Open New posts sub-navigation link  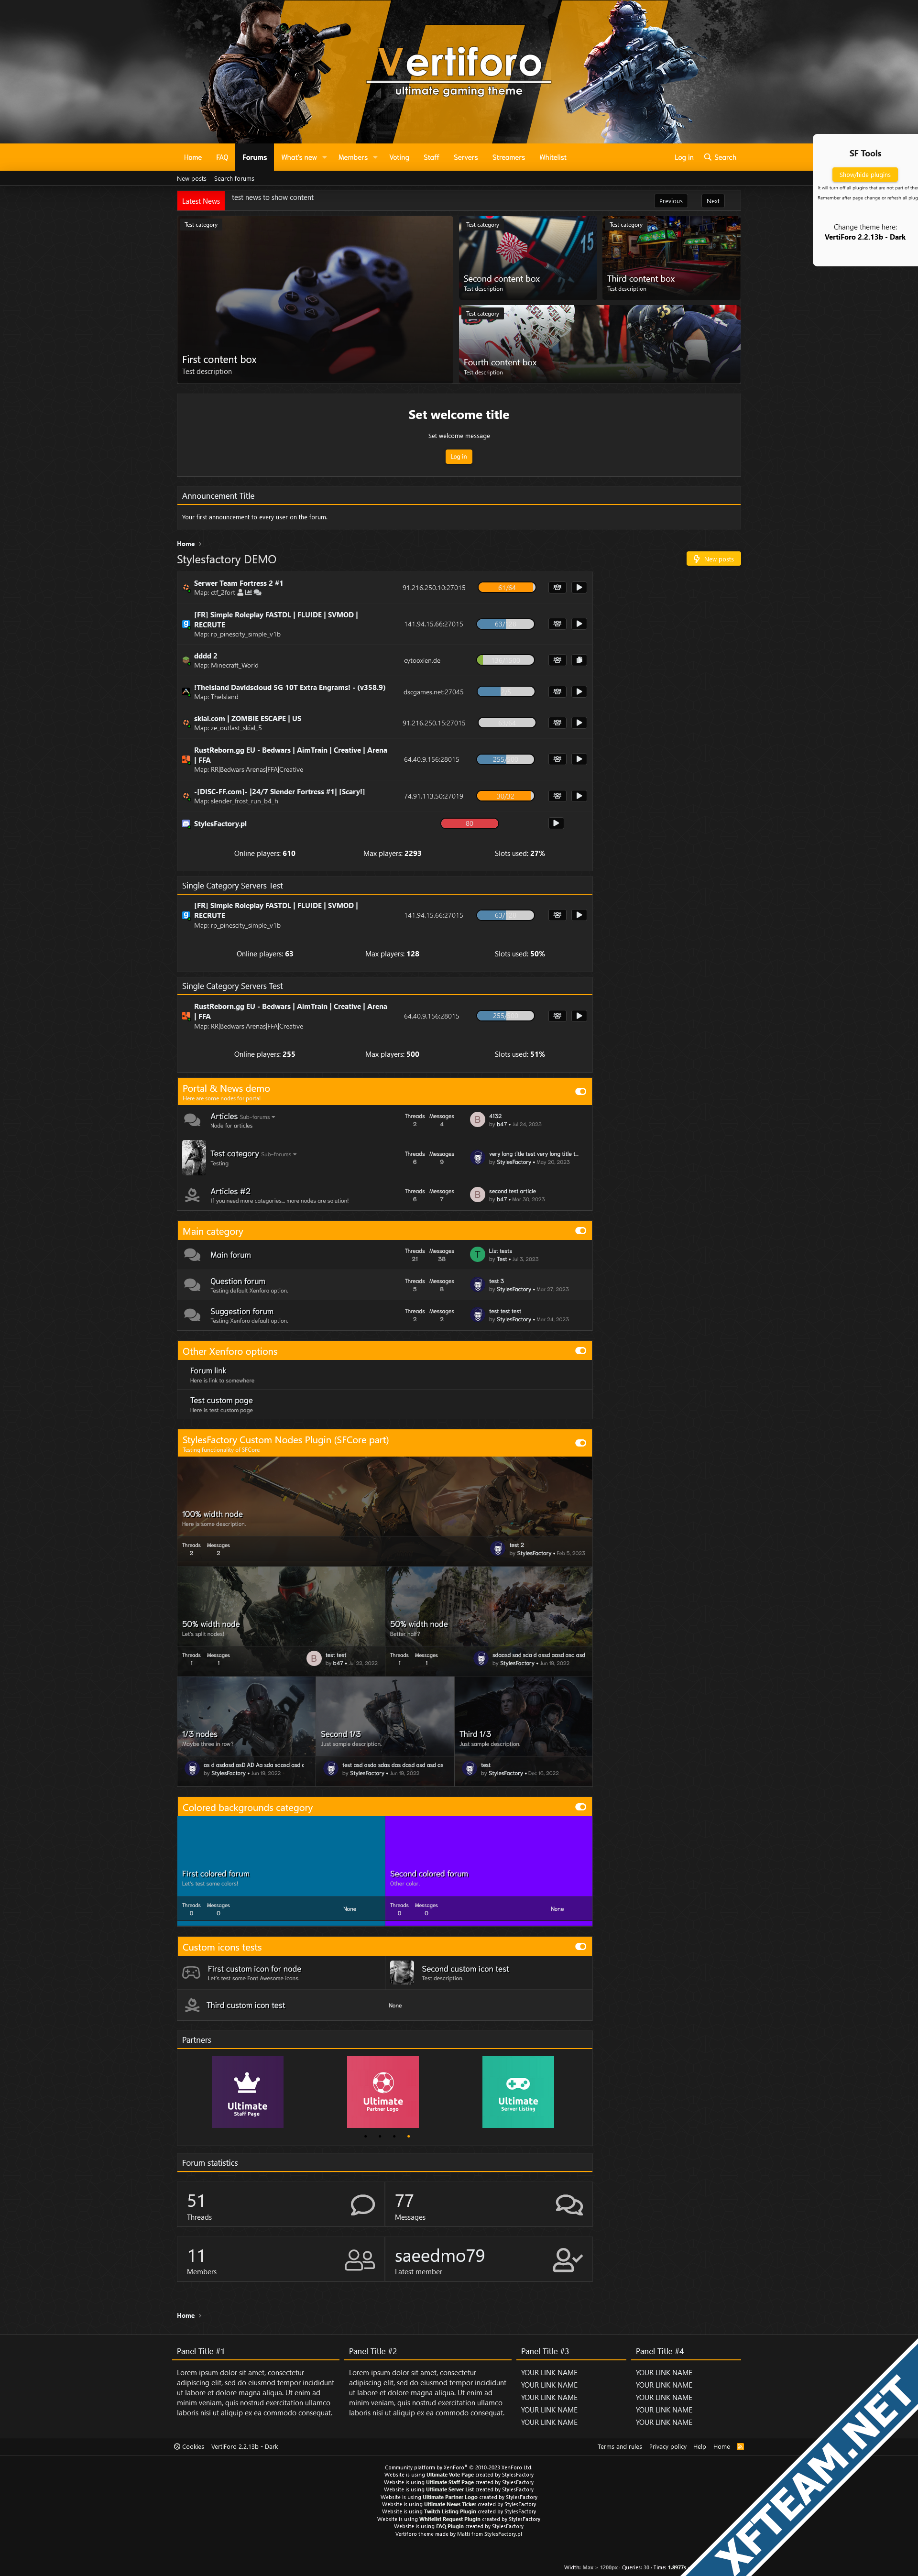(192, 179)
